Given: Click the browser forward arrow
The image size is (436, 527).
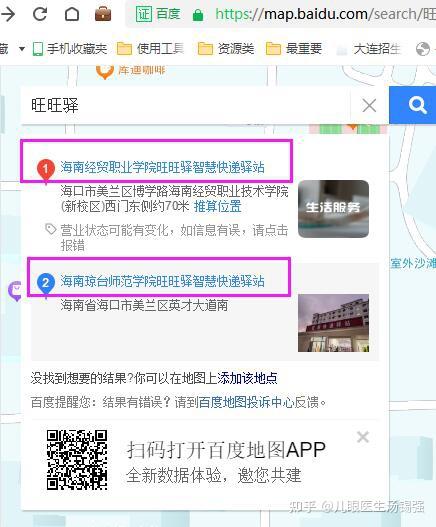Looking at the screenshot, I should [x=7, y=14].
